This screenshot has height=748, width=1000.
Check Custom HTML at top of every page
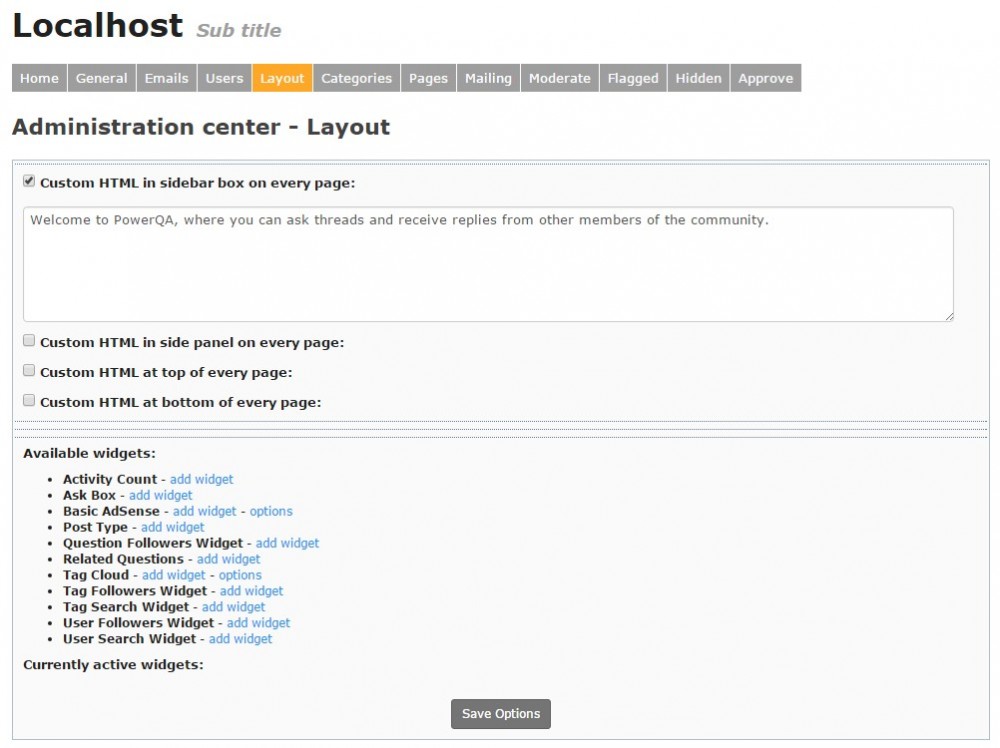(x=29, y=371)
